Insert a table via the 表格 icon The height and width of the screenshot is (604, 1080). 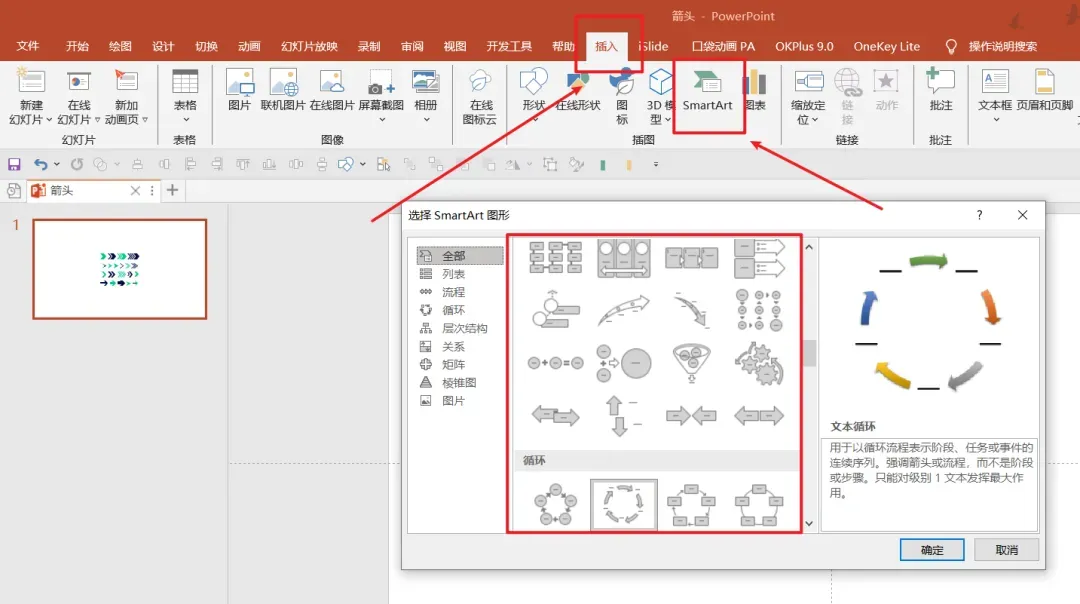(x=185, y=83)
